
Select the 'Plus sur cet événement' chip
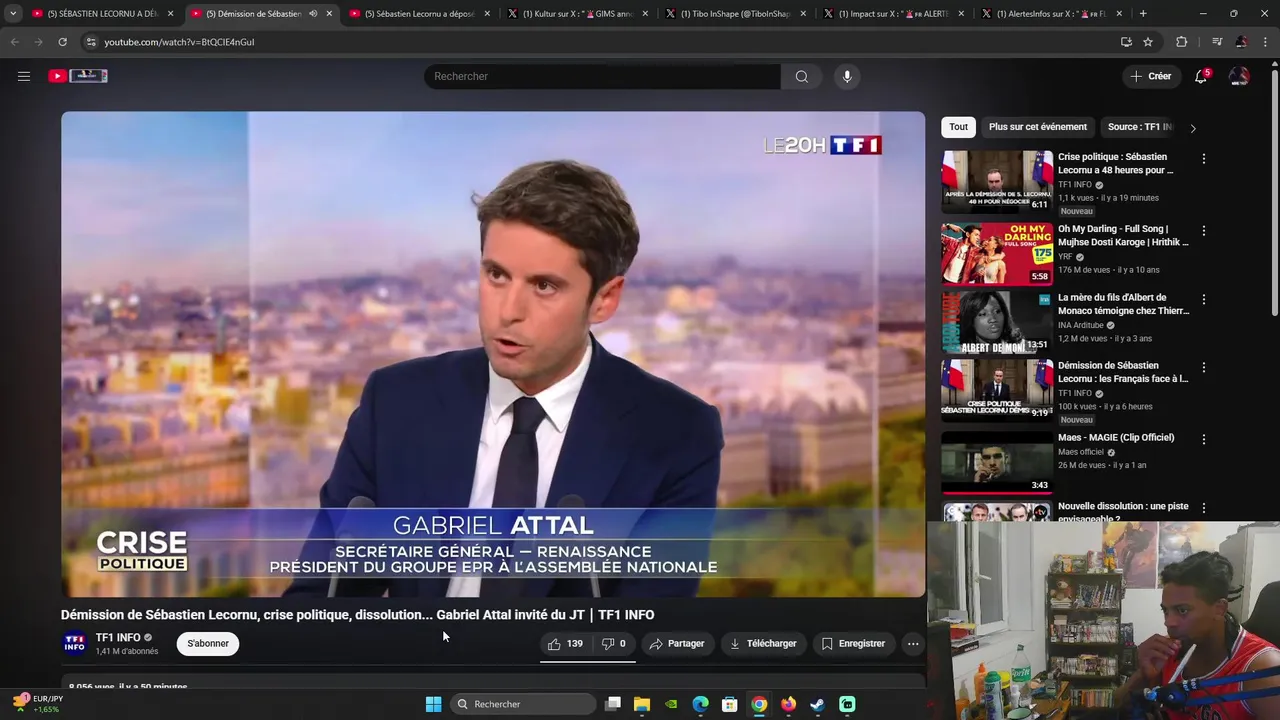(x=1037, y=127)
